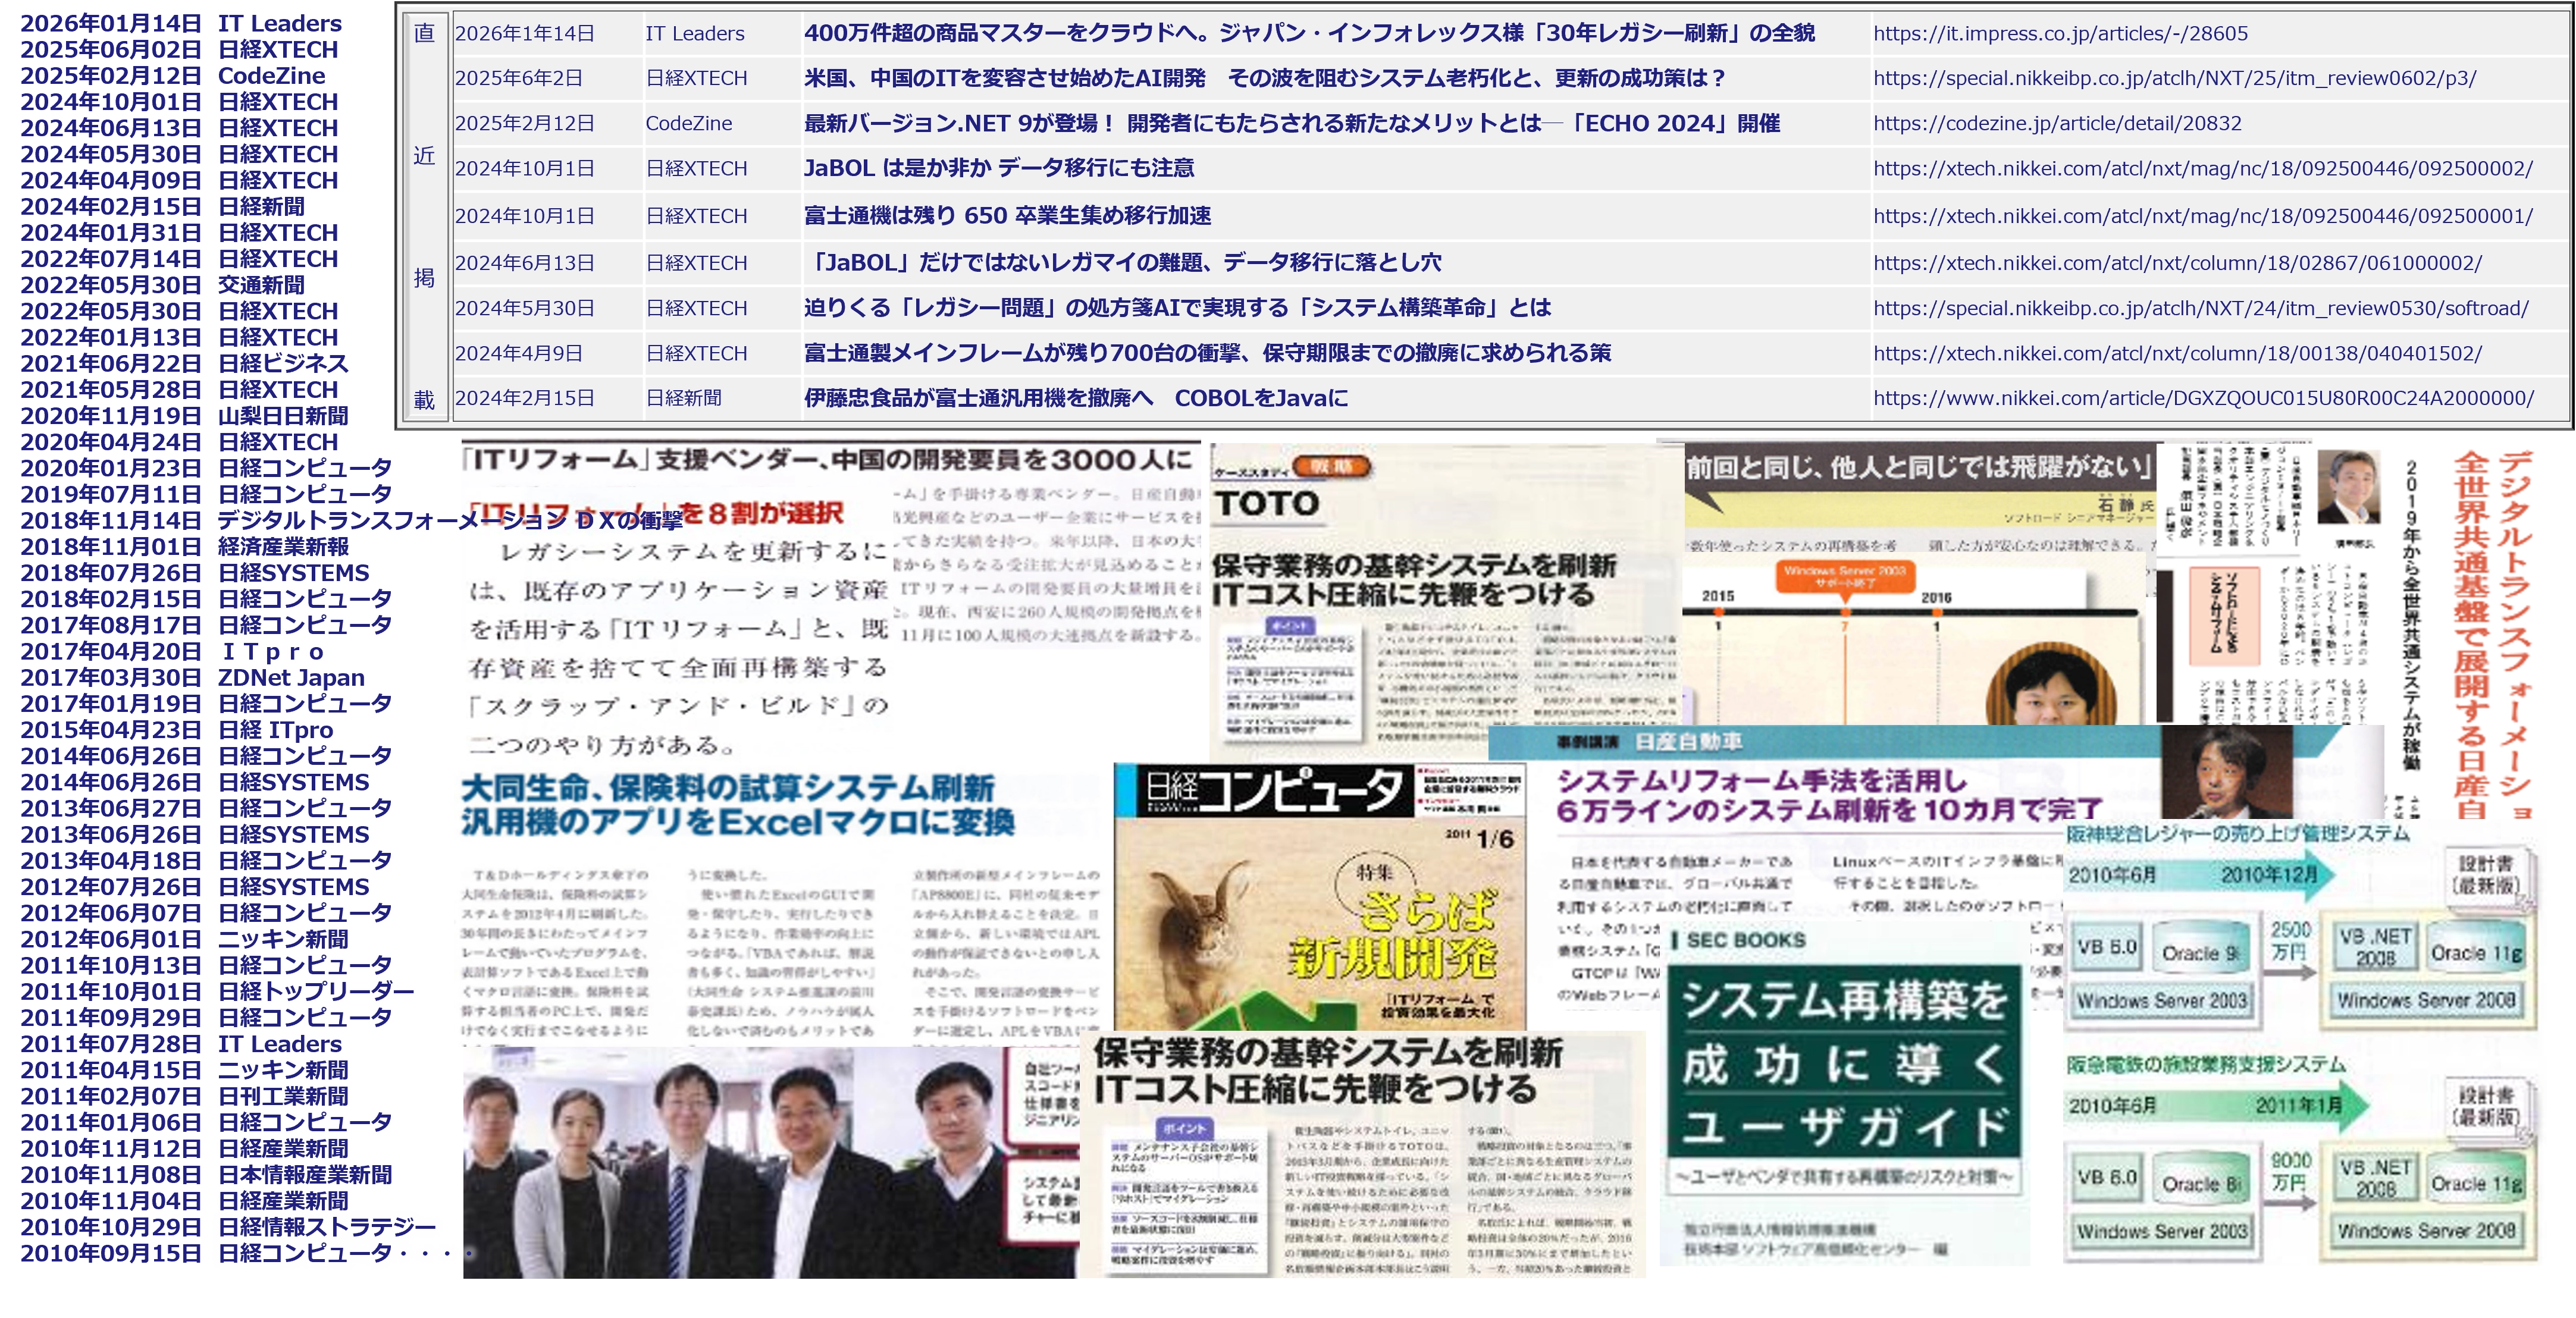Select the left list entry '2020年11月19日 山梨日日新聞'
Image resolution: width=2576 pixels, height=1318 pixels.
pyautogui.click(x=184, y=416)
